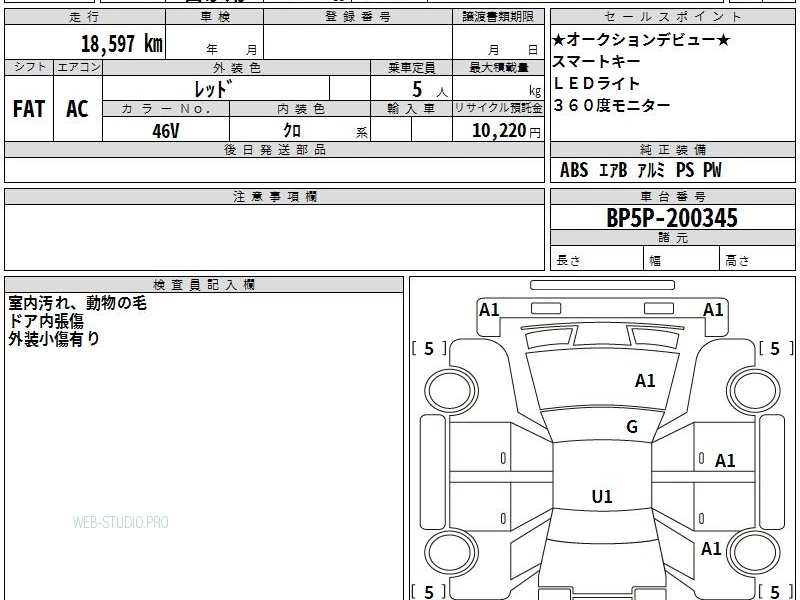This screenshot has height=600, width=800.
Task: Select the セールスポイント header
Action: click(672, 17)
